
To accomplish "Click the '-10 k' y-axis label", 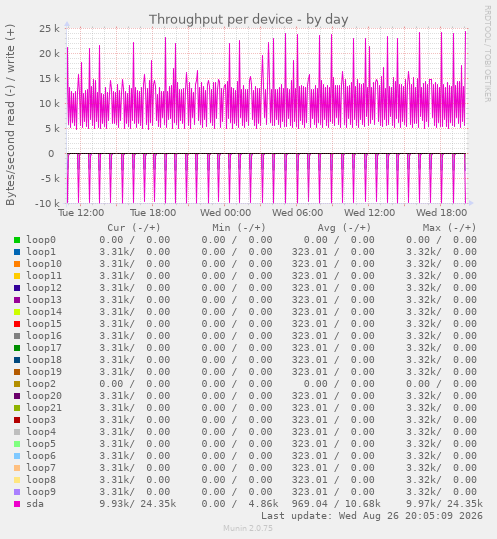I will click(47, 204).
